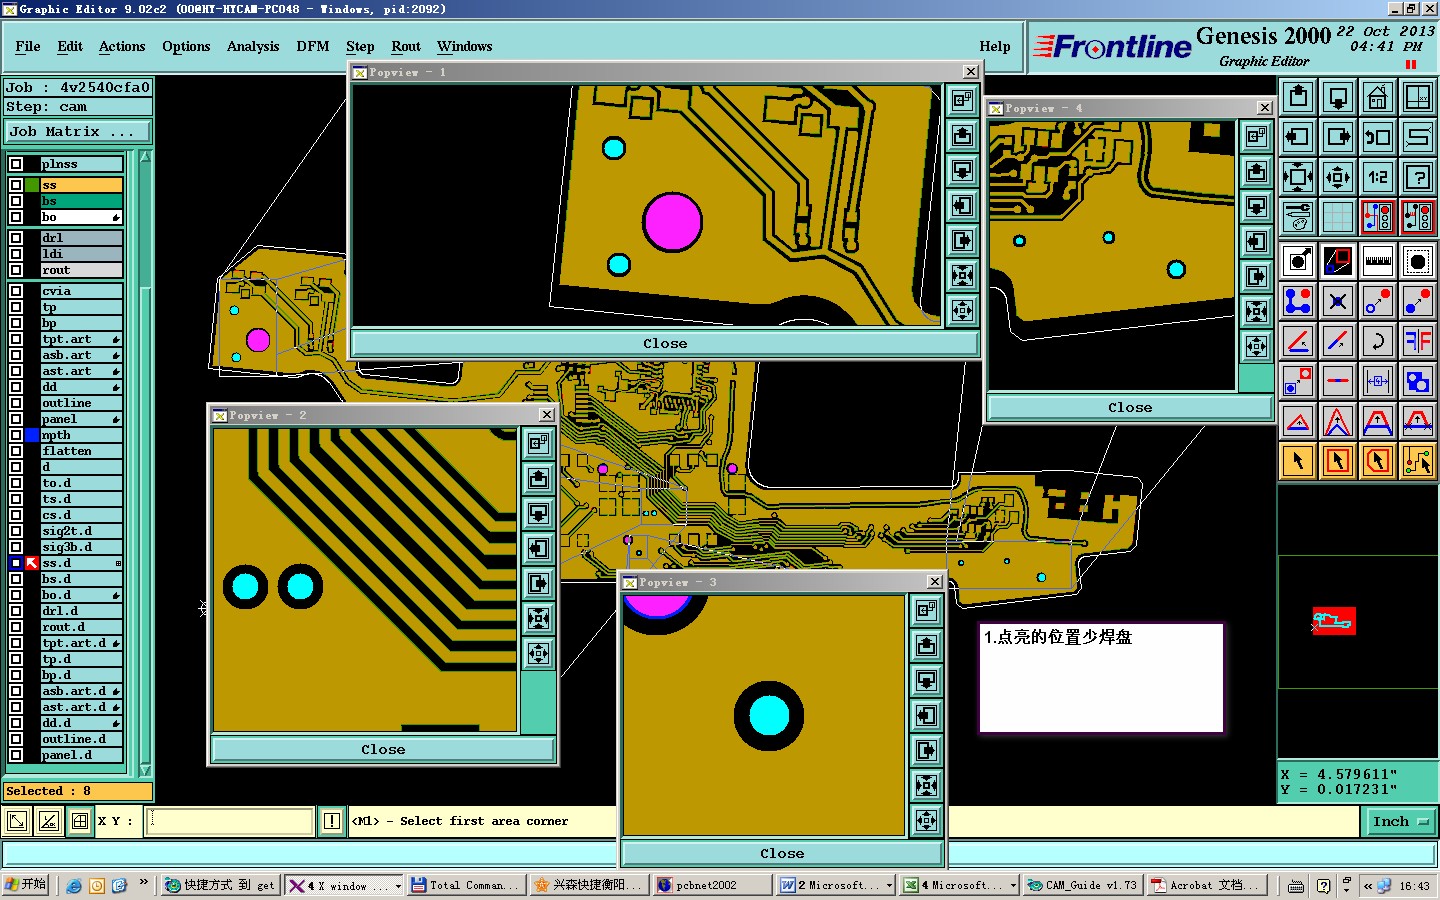The height and width of the screenshot is (900, 1440).
Task: Open the File menu
Action: [x=28, y=46]
